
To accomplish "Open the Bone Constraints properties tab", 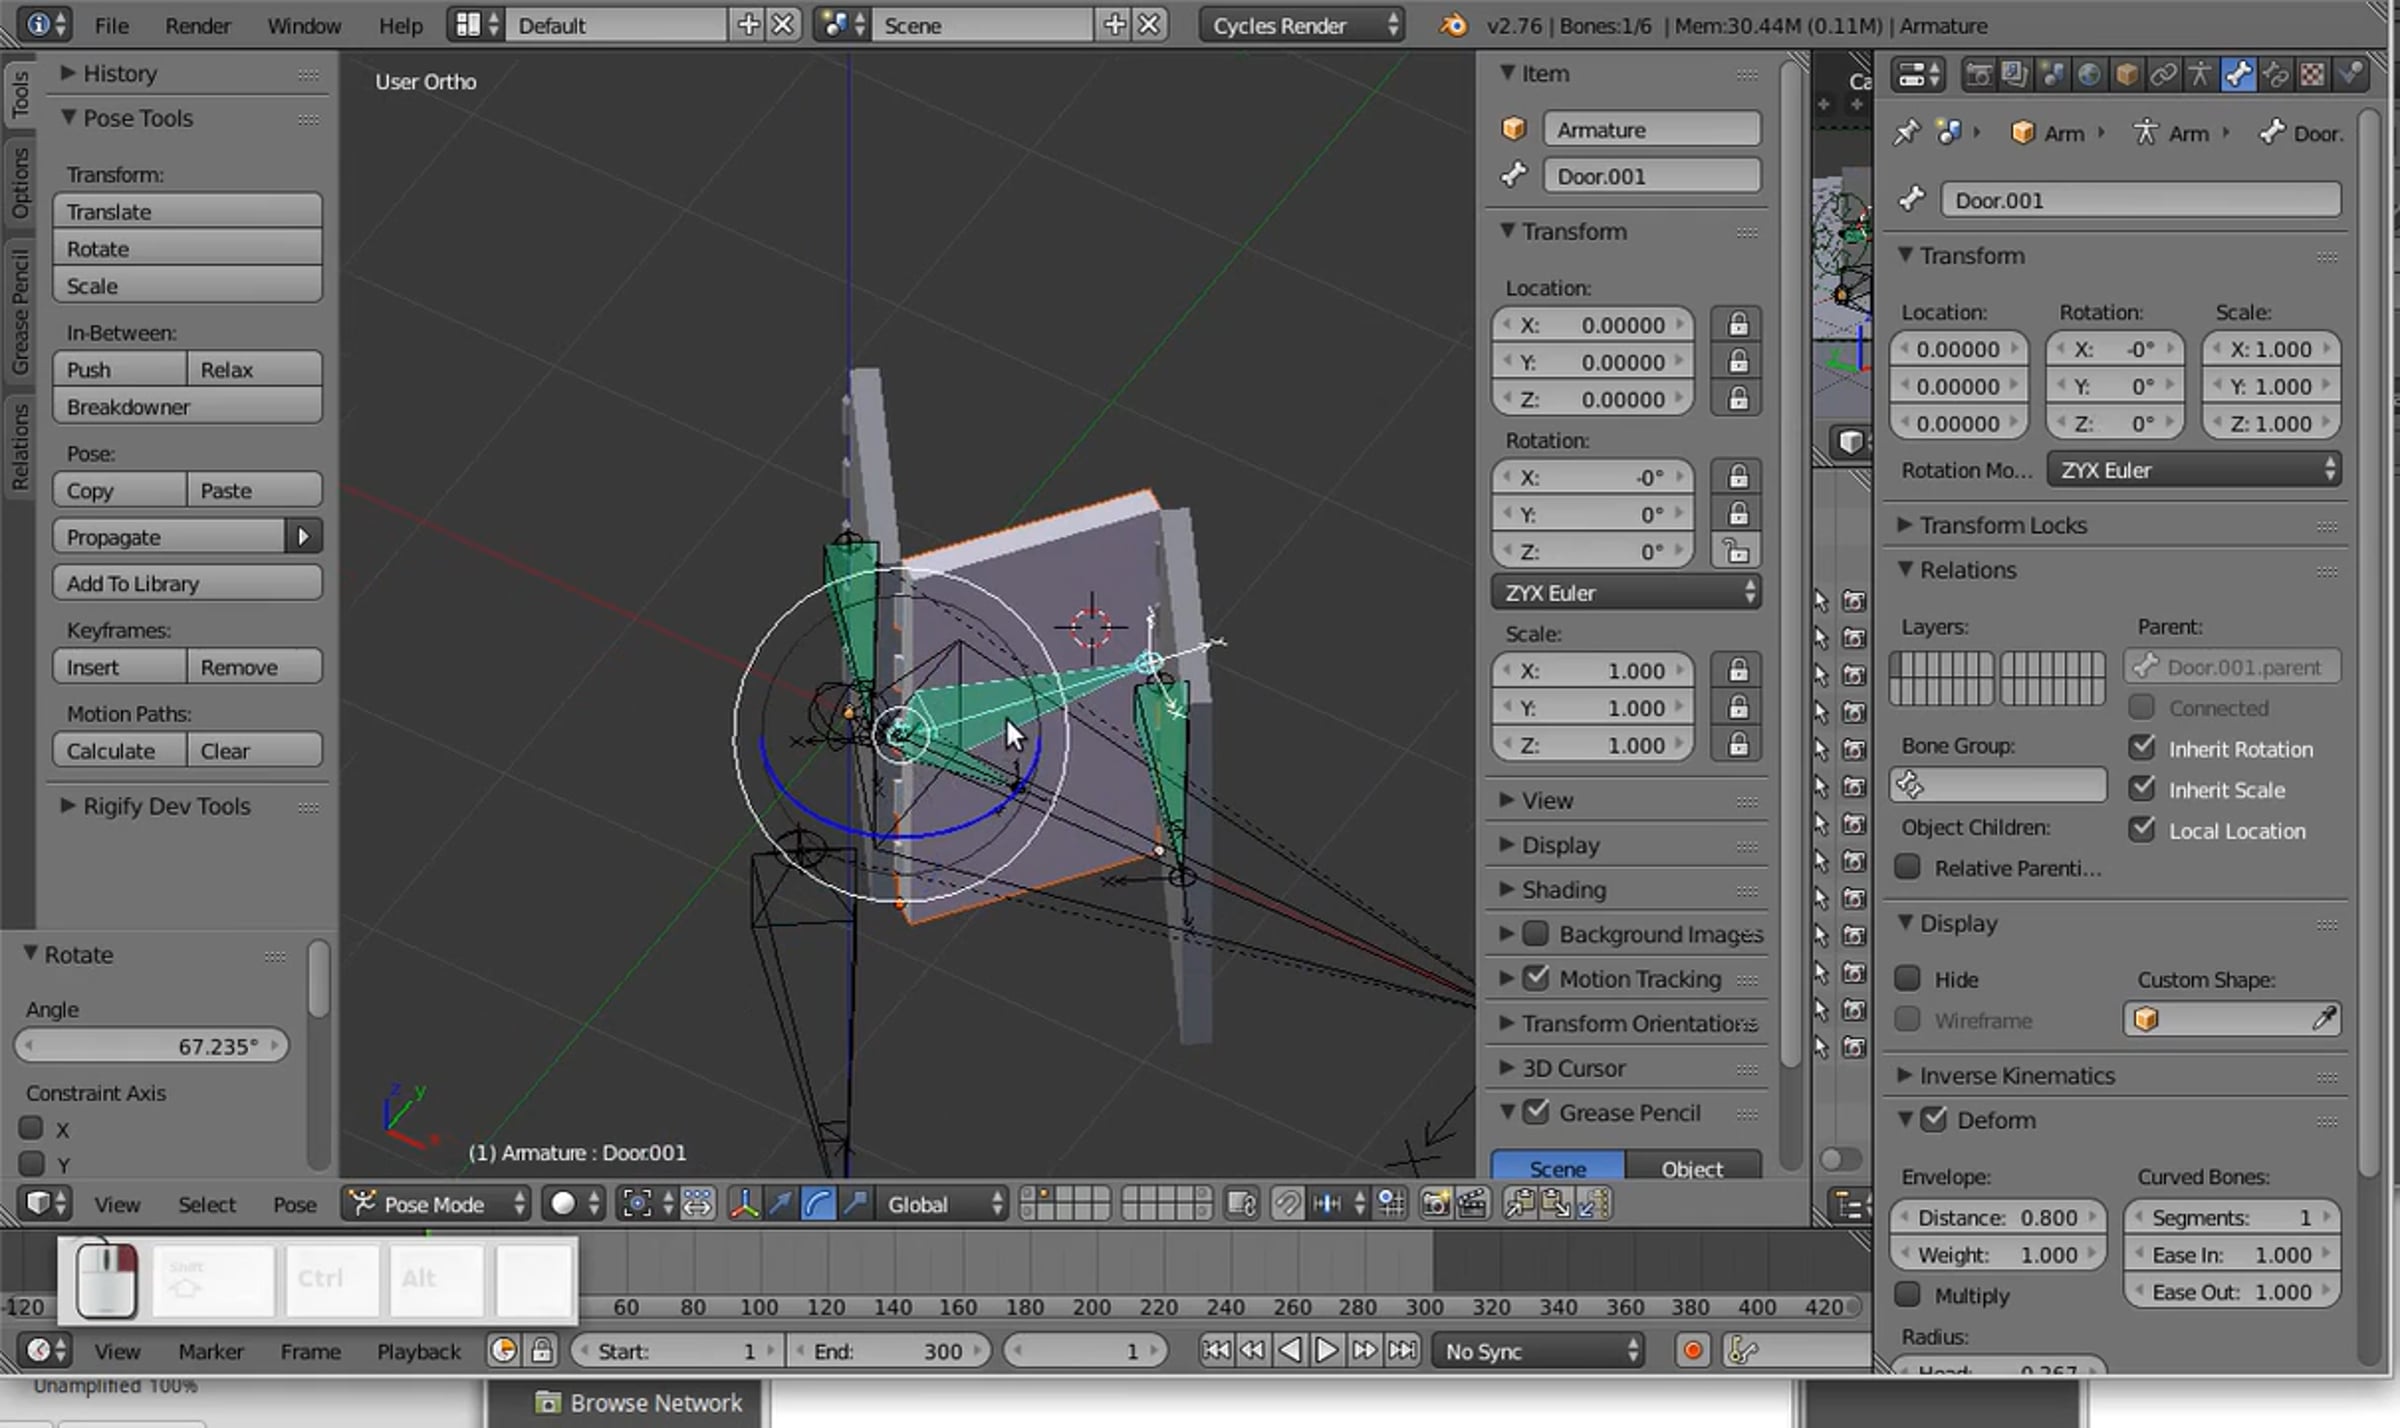I will pyautogui.click(x=2275, y=75).
